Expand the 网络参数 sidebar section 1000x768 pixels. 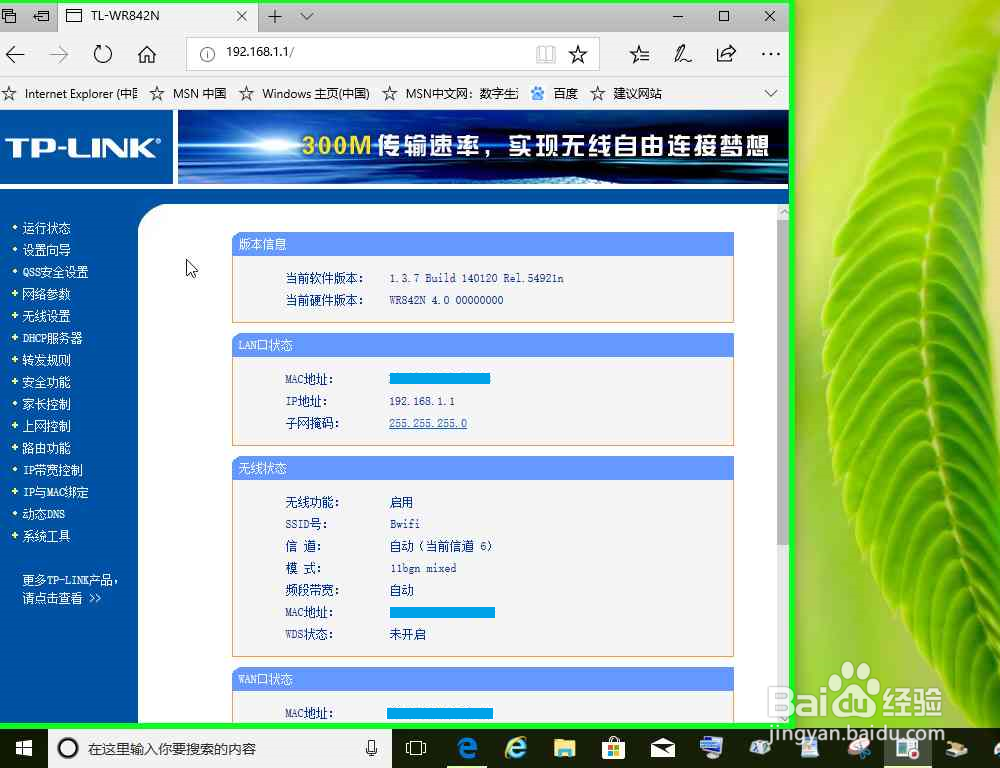coord(46,293)
